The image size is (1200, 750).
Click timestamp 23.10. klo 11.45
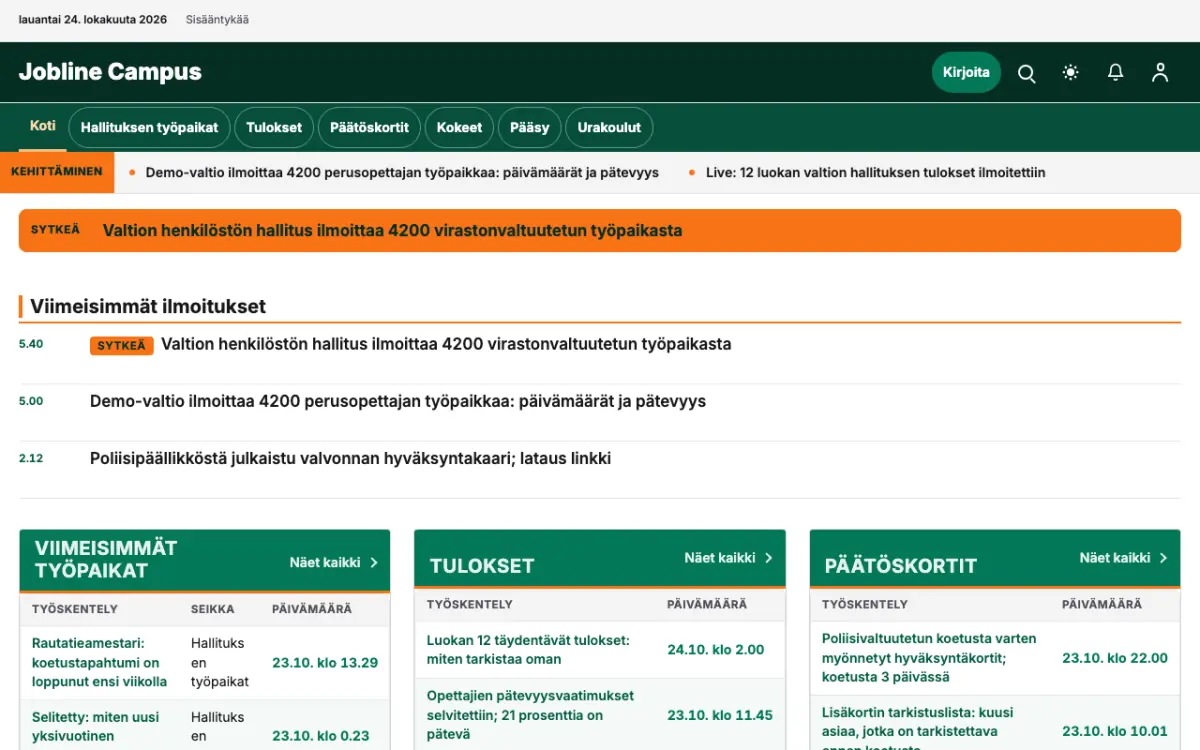[x=720, y=715]
